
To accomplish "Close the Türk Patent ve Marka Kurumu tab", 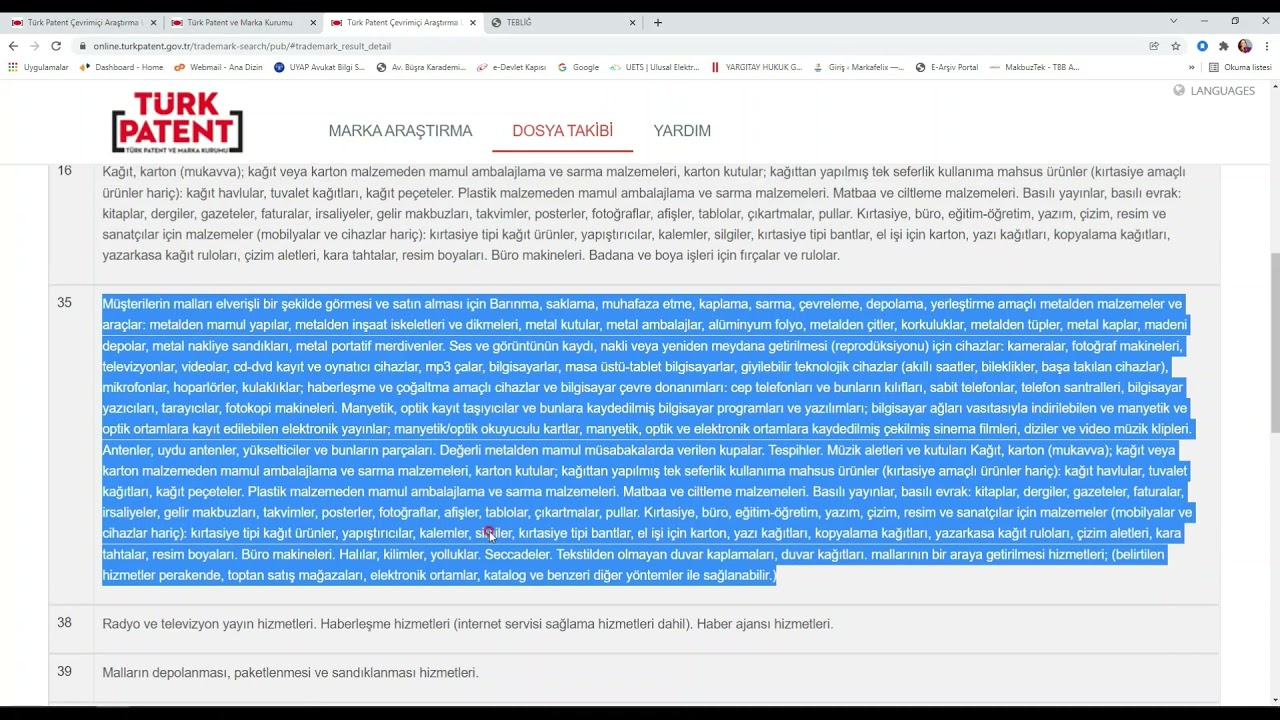I will (313, 22).
